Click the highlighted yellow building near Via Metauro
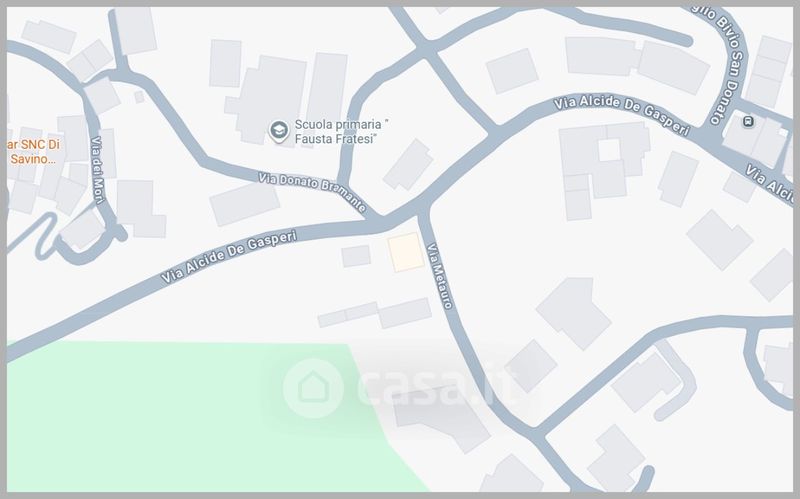Screen dimensions: 800x499 point(406,252)
